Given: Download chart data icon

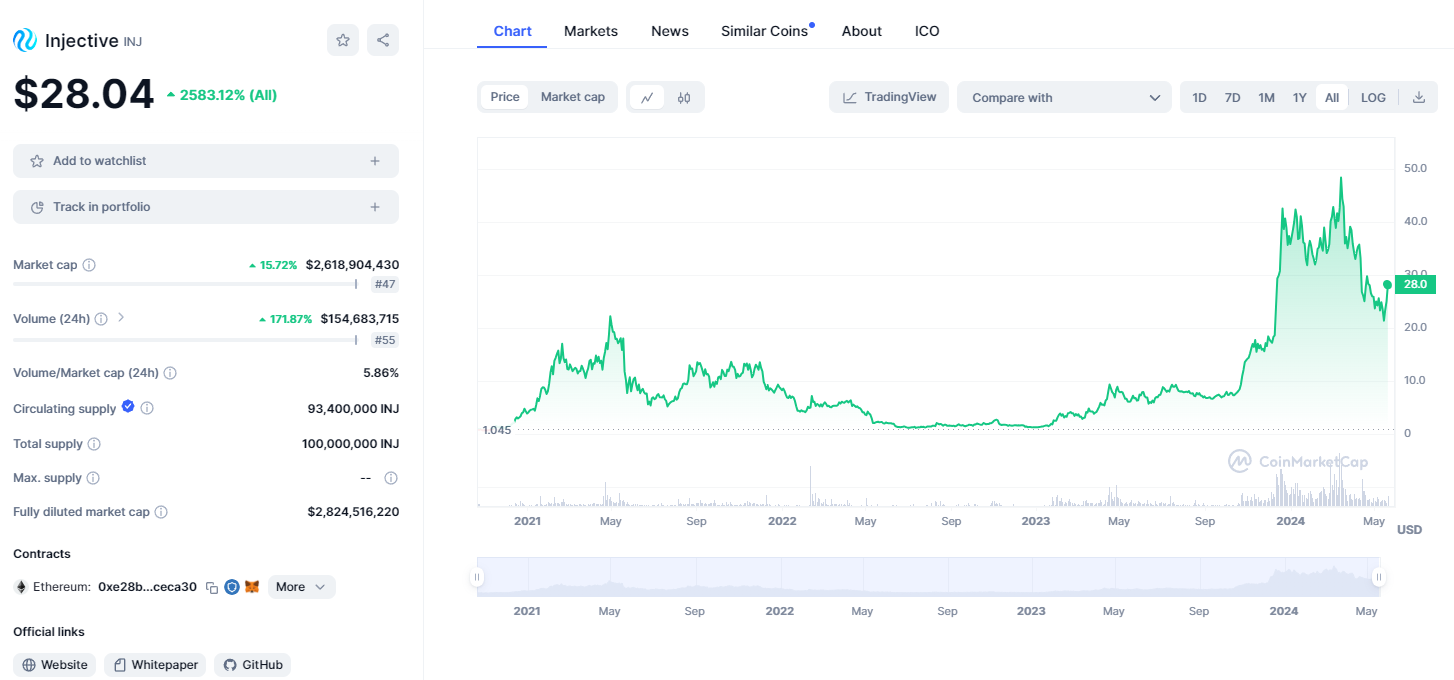Looking at the screenshot, I should tap(1418, 97).
